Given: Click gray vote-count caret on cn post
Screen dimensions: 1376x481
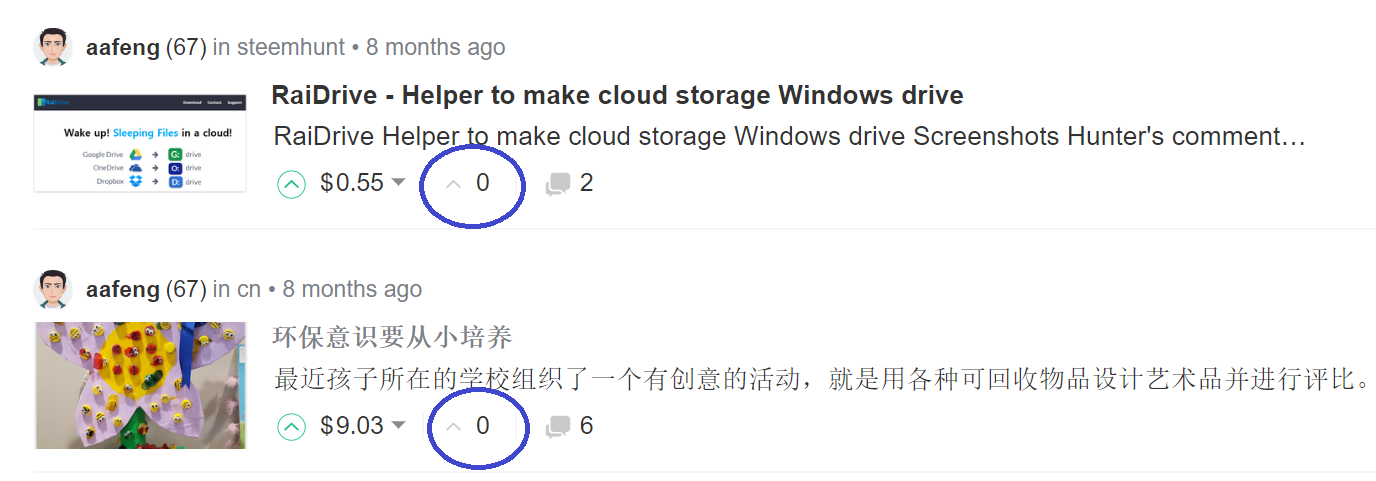Looking at the screenshot, I should pos(453,427).
